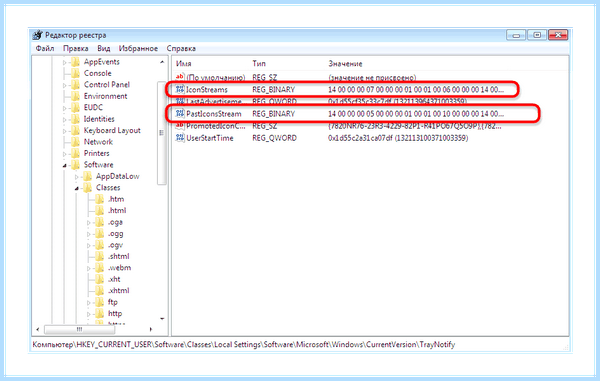Image resolution: width=600 pixels, height=381 pixels.
Task: Open the Правка menu
Action: (x=75, y=49)
